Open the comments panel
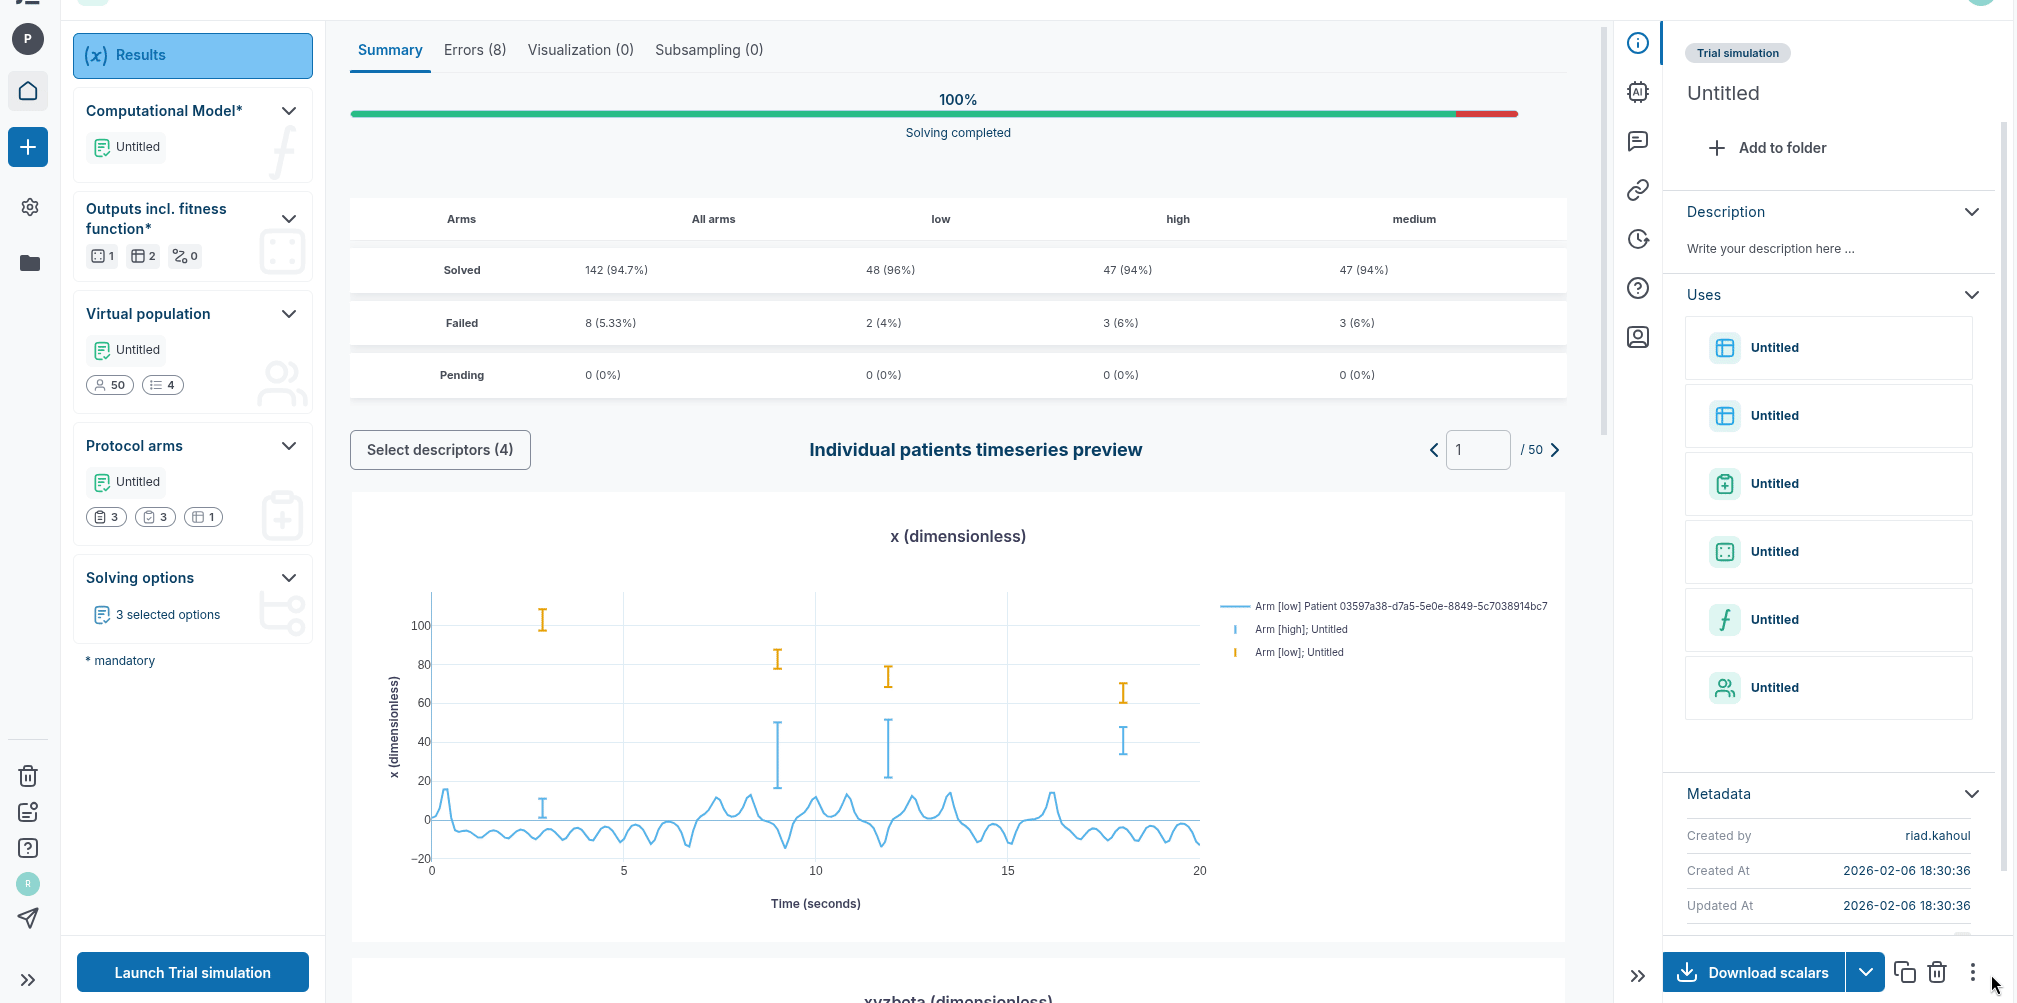Image resolution: width=2017 pixels, height=1003 pixels. [x=1638, y=141]
